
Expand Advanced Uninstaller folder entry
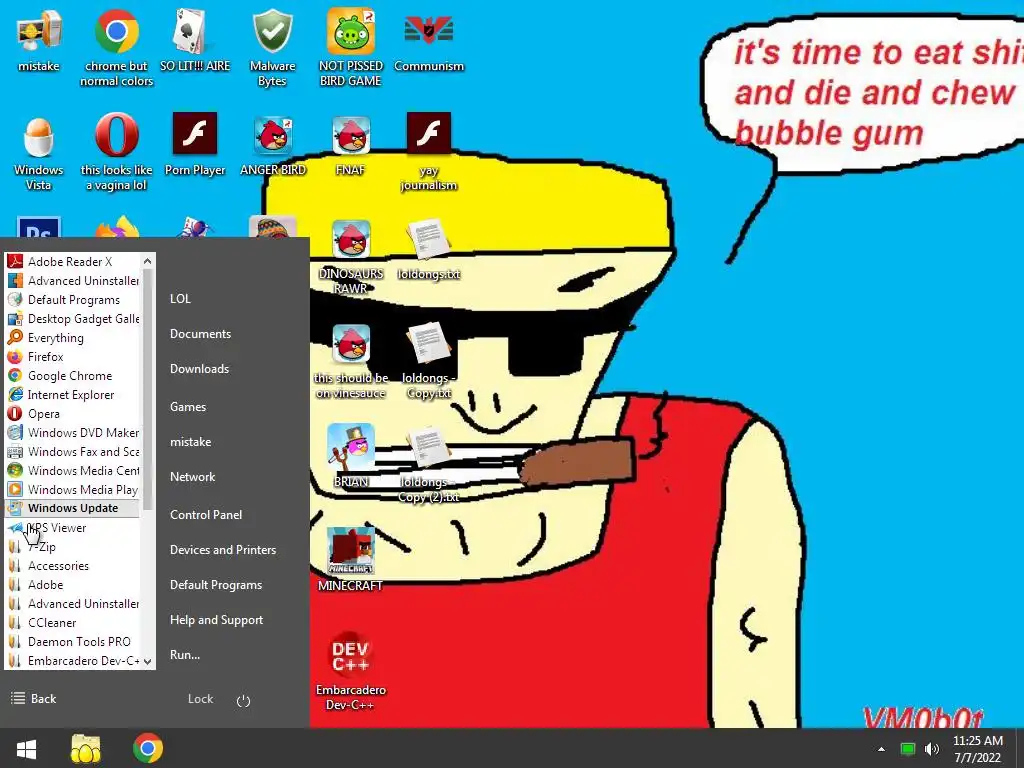72,603
